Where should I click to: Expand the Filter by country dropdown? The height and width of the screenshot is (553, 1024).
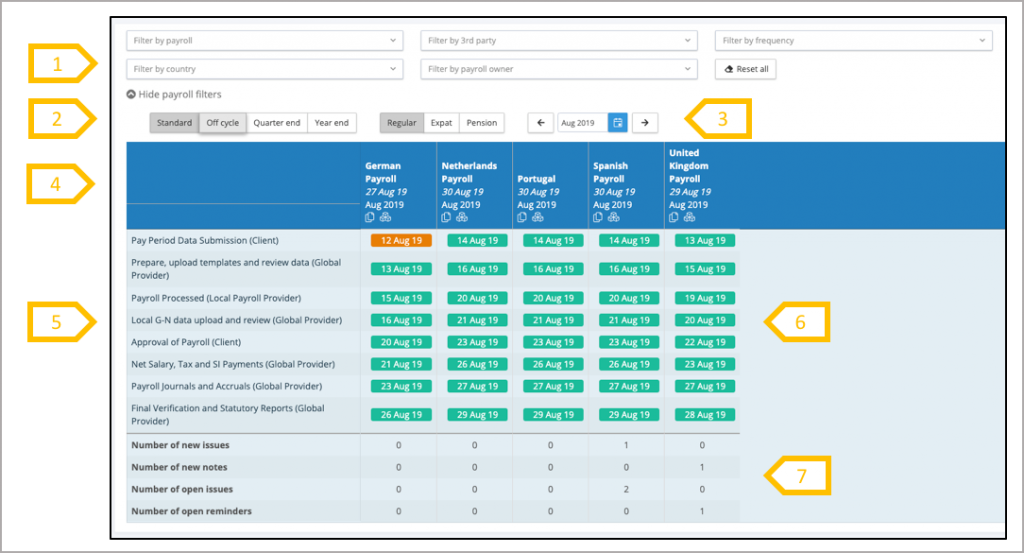point(265,69)
